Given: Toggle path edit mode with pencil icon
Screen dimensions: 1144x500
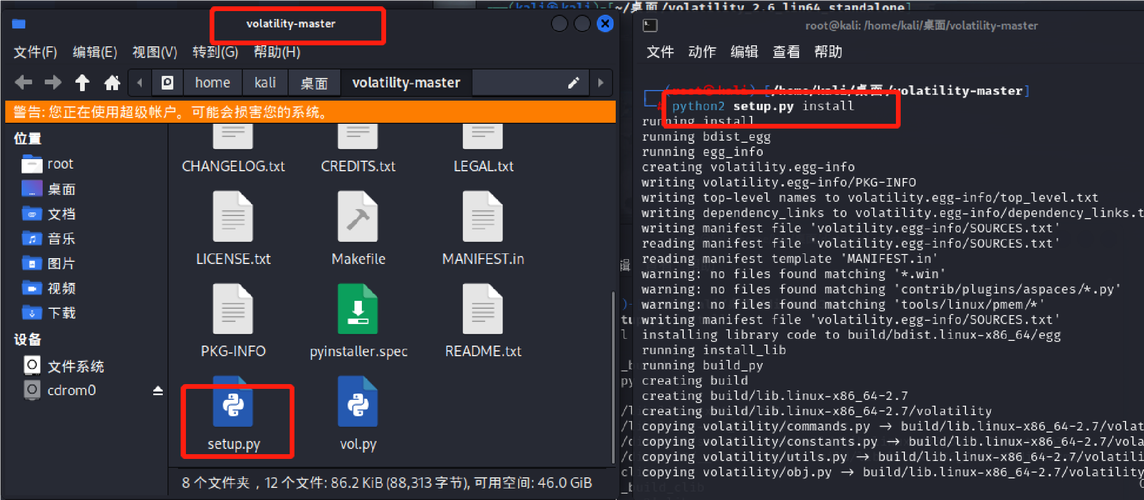Looking at the screenshot, I should (573, 82).
